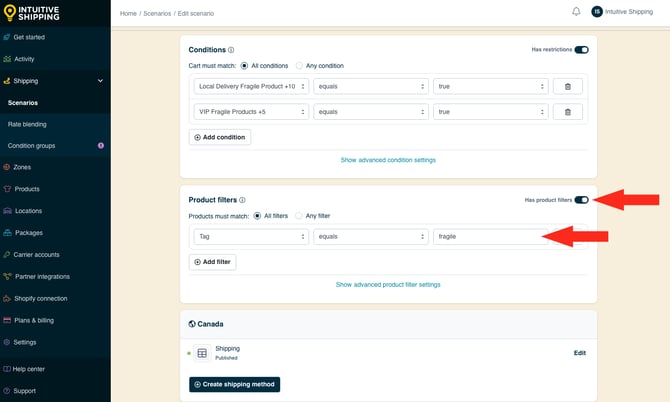Click Create shipping method button
Screen dimensions: 670x402
tap(235, 384)
